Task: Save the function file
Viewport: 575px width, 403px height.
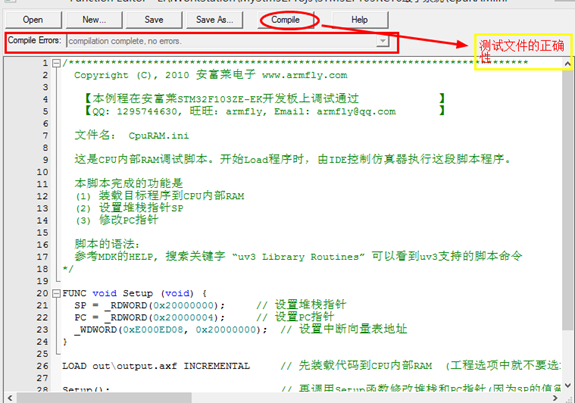Action: click(x=154, y=20)
